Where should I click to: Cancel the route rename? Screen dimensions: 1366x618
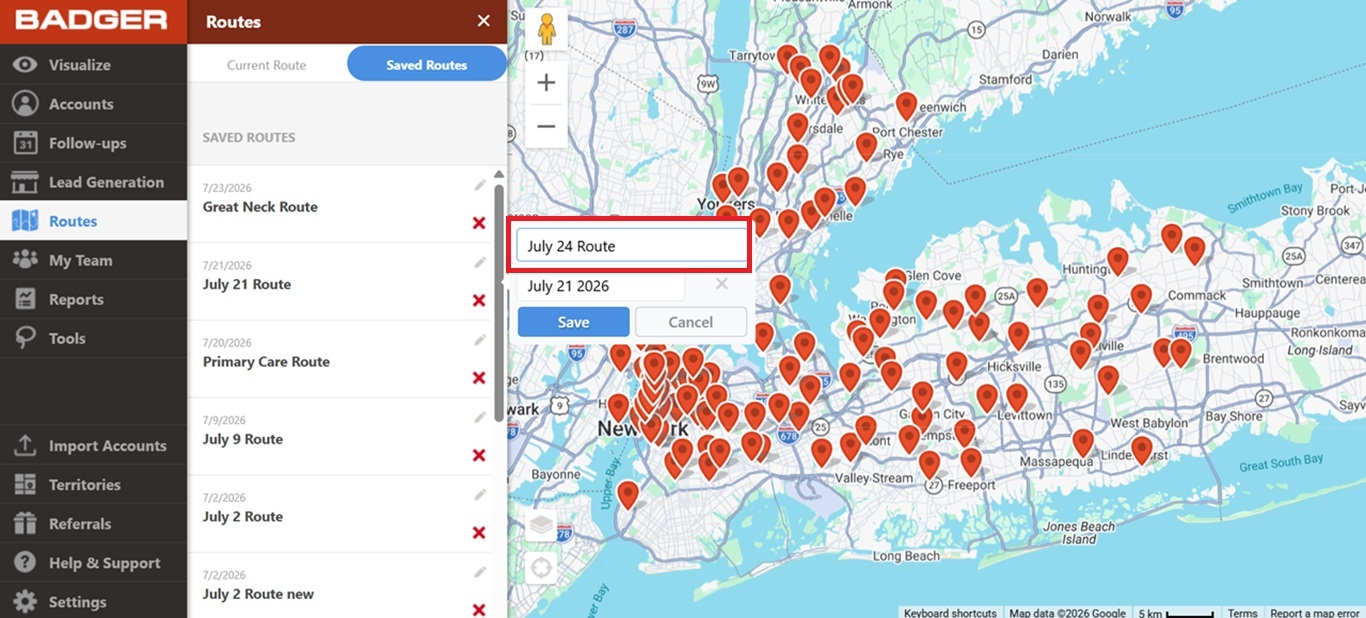point(691,322)
